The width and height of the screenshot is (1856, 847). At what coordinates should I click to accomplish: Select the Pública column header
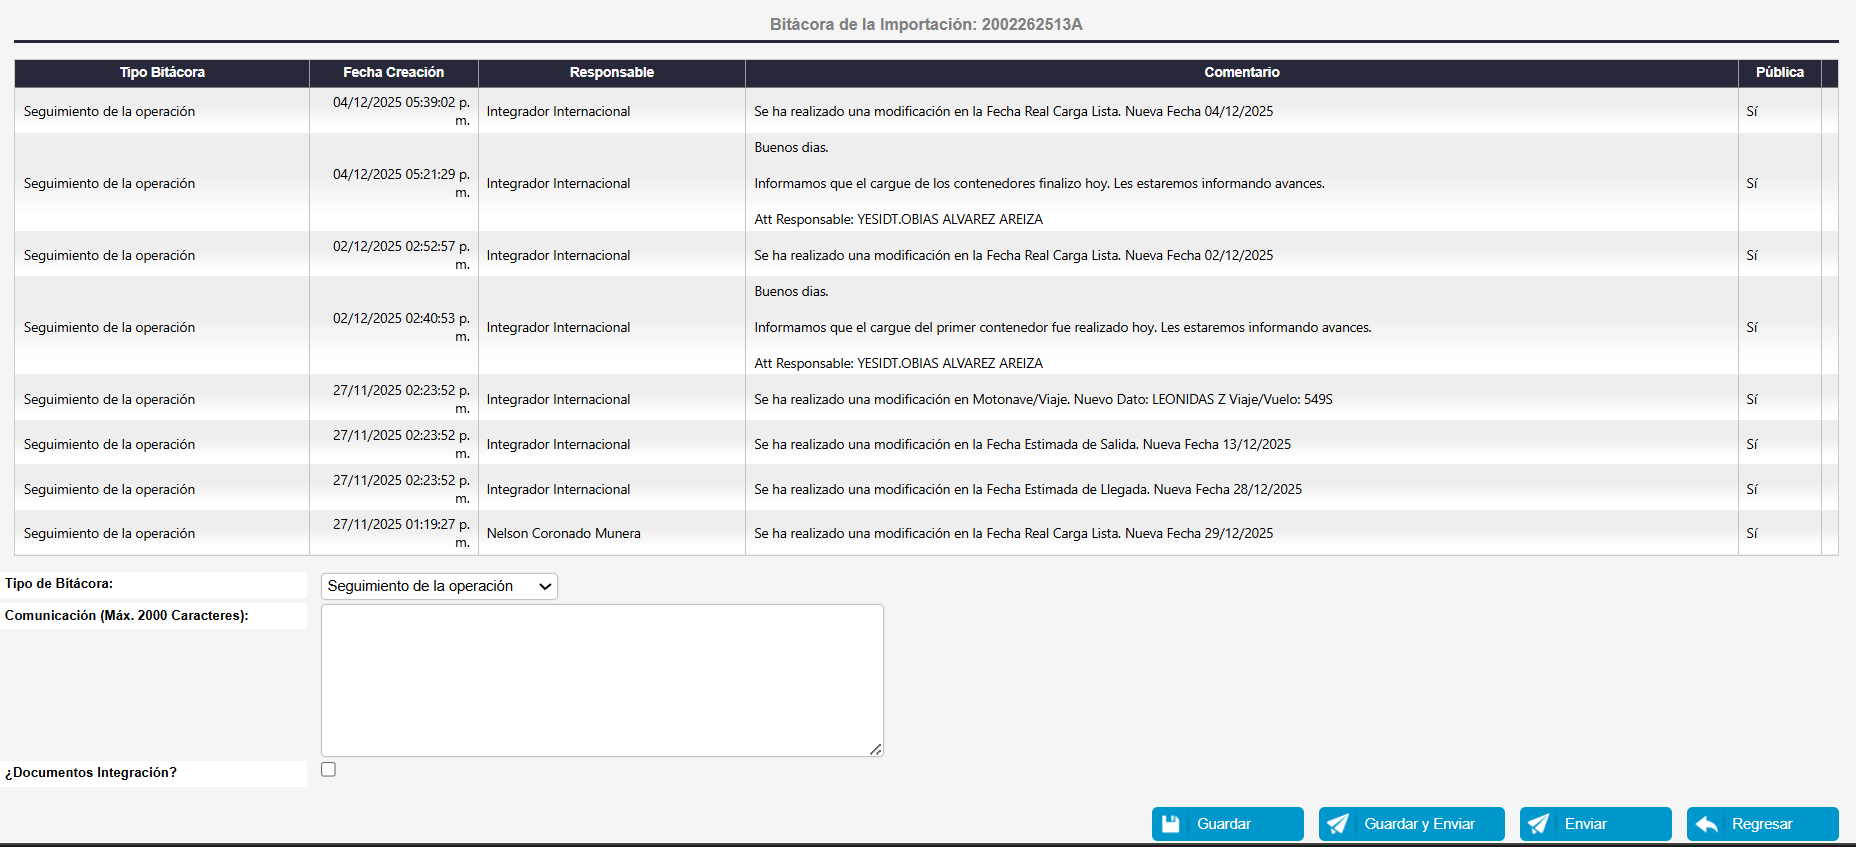tap(1779, 72)
